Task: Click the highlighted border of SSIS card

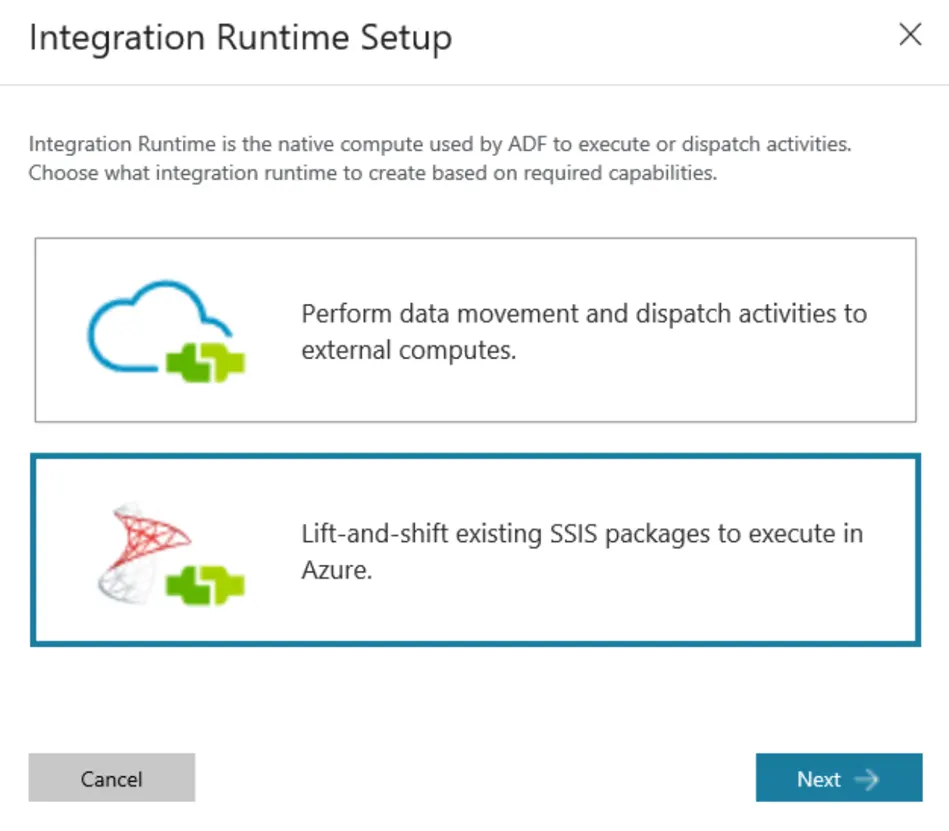Action: coord(475,642)
